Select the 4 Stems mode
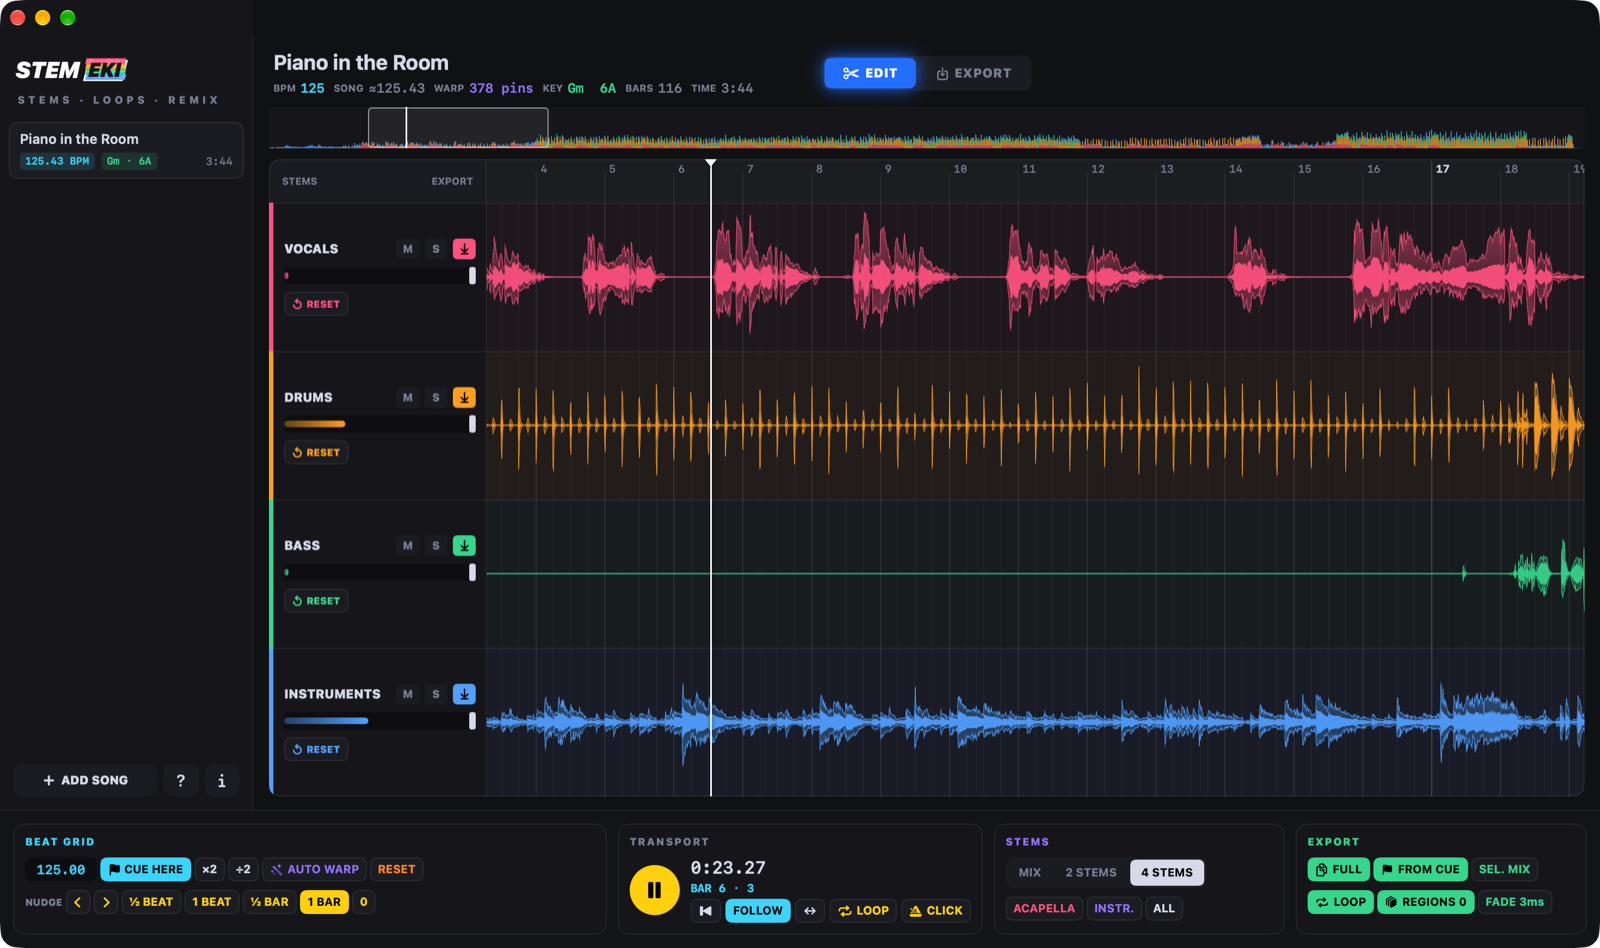The height and width of the screenshot is (948, 1600). point(1167,873)
